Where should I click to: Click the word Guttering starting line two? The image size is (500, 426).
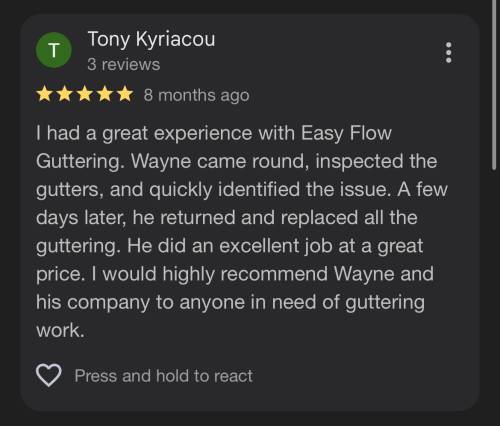[78, 161]
